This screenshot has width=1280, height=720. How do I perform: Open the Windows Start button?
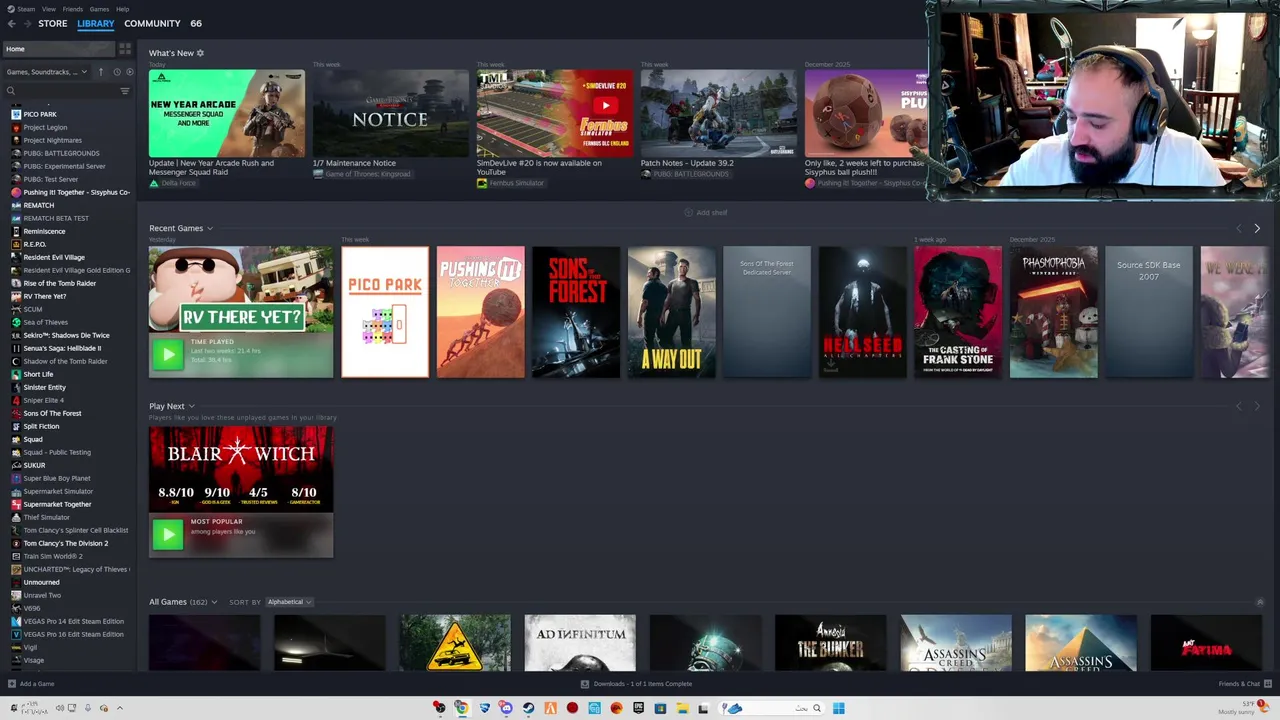pyautogui.click(x=838, y=708)
